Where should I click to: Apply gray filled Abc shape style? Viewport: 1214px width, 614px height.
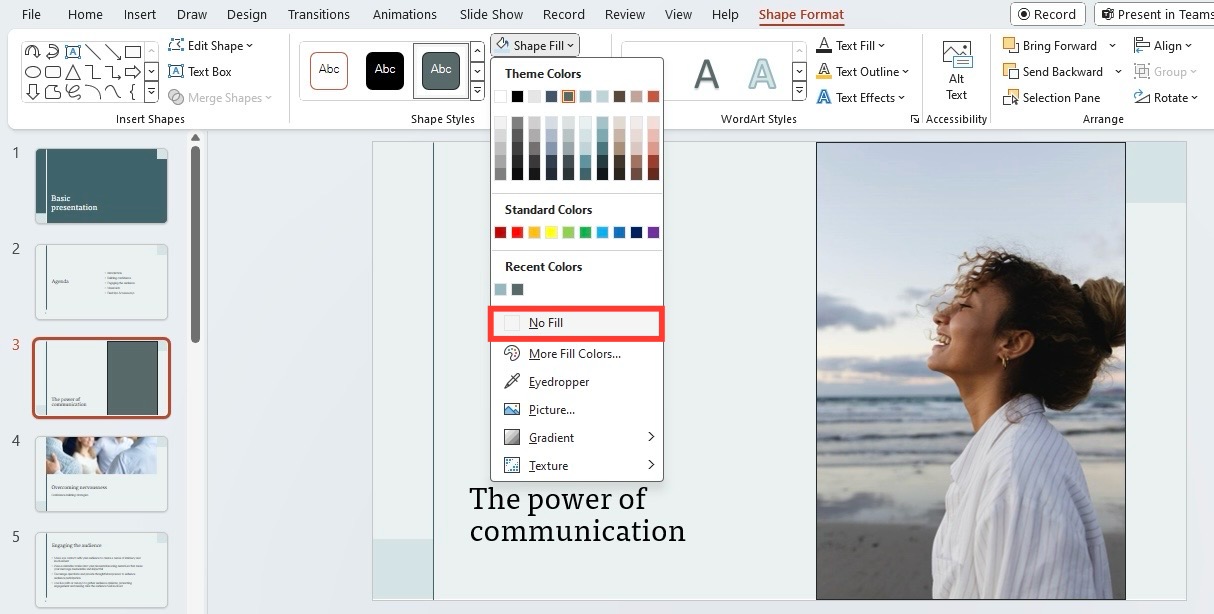[441, 70]
